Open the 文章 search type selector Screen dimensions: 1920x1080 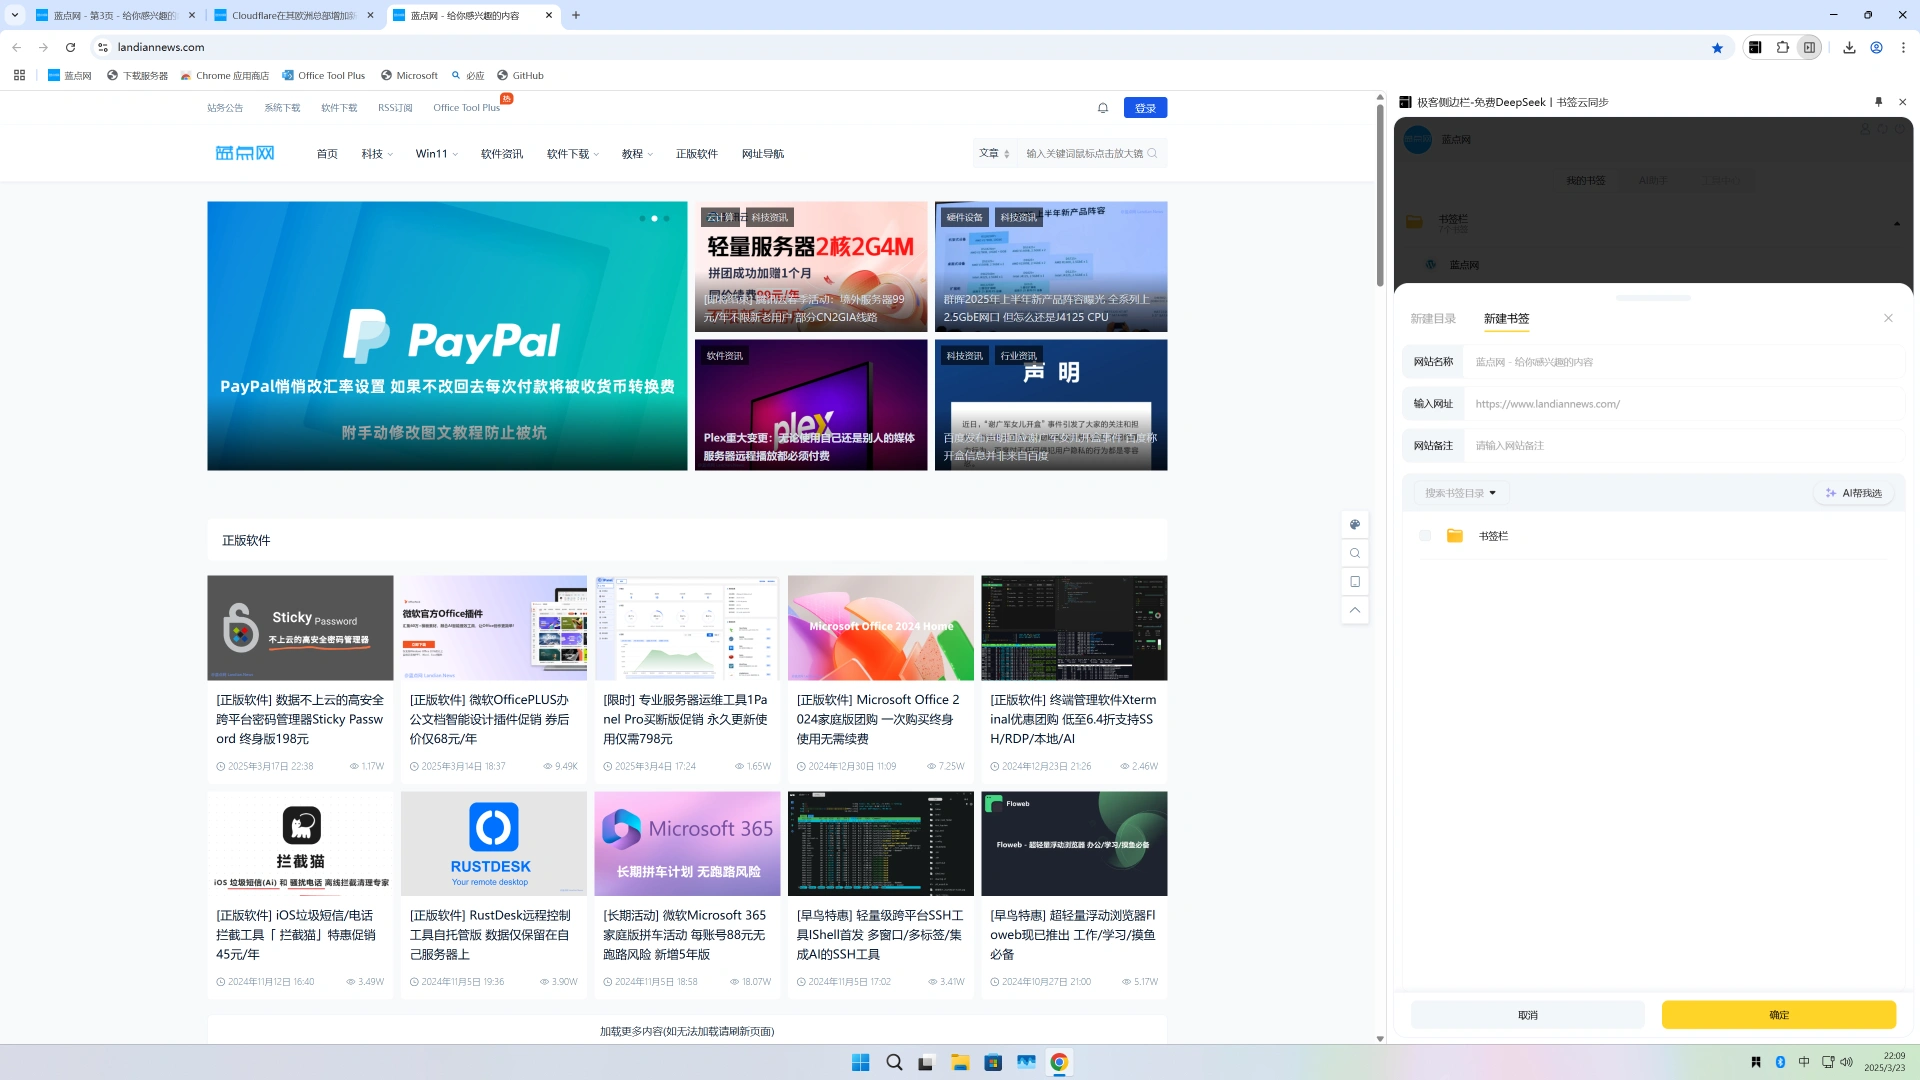tap(994, 154)
